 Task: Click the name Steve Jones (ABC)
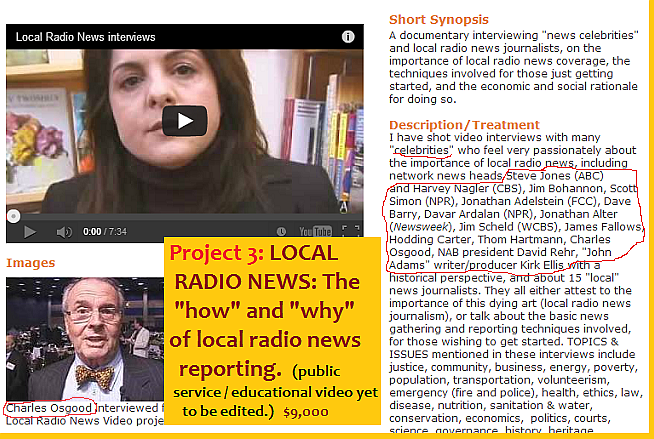click(x=554, y=176)
